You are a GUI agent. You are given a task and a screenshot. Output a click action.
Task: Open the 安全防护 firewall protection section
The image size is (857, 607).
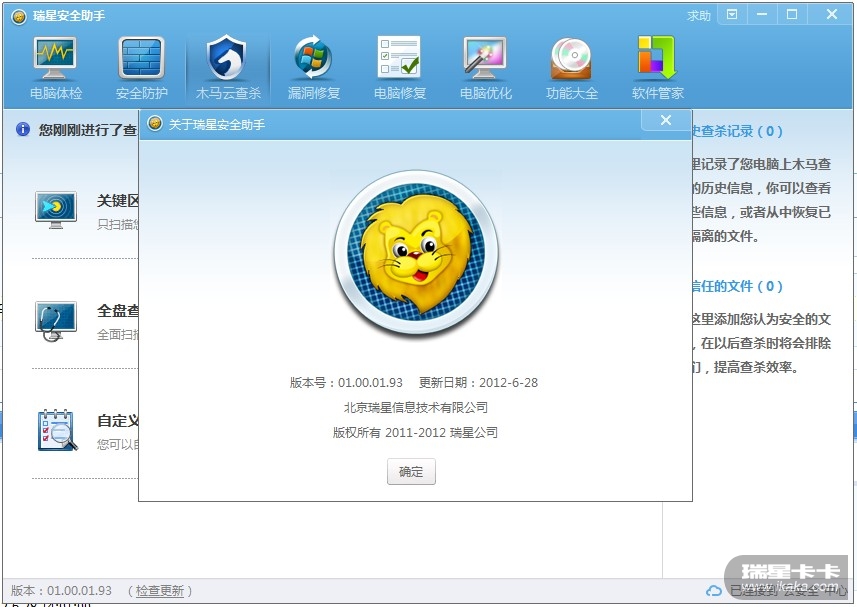coord(142,68)
